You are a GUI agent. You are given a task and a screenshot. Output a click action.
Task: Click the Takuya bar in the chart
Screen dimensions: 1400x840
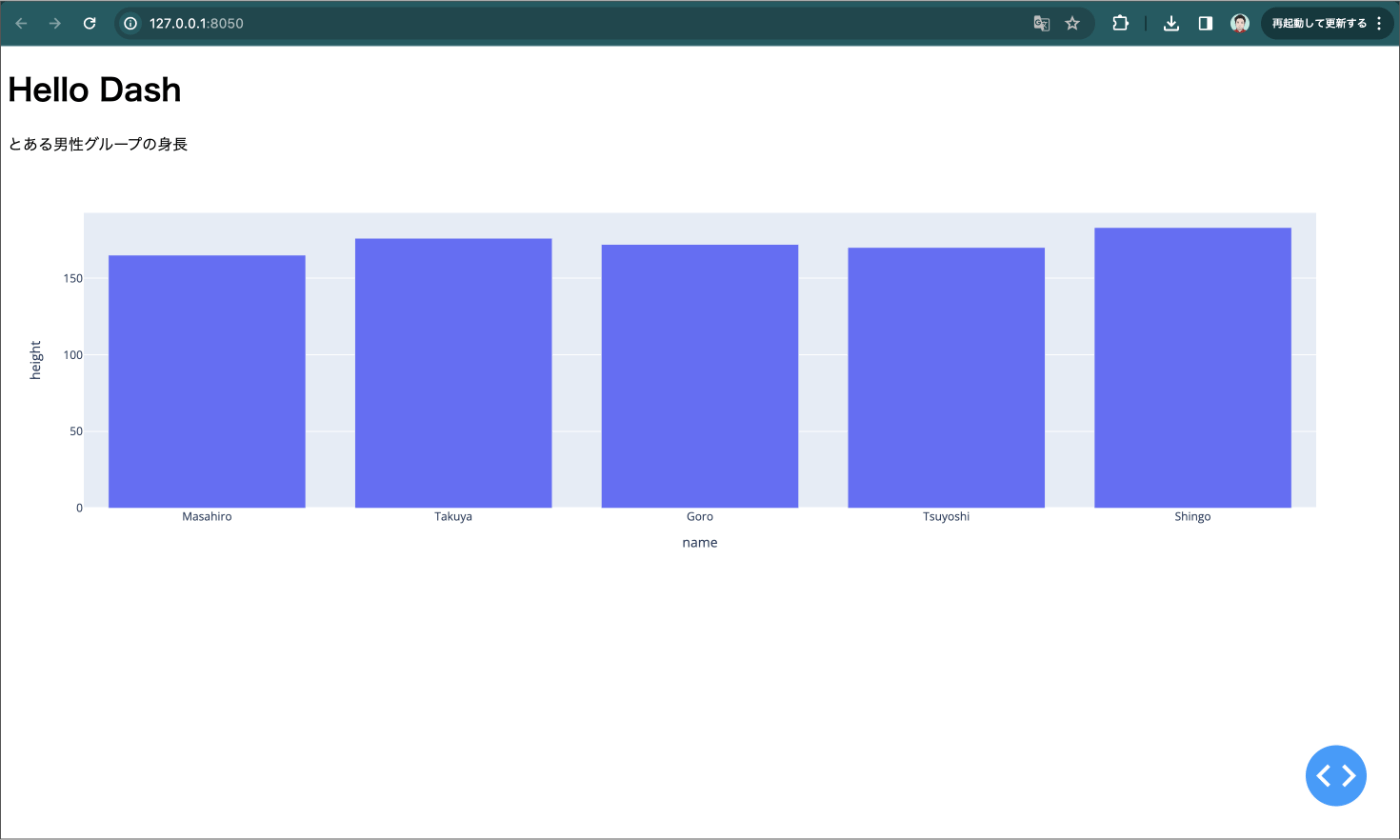click(x=453, y=373)
